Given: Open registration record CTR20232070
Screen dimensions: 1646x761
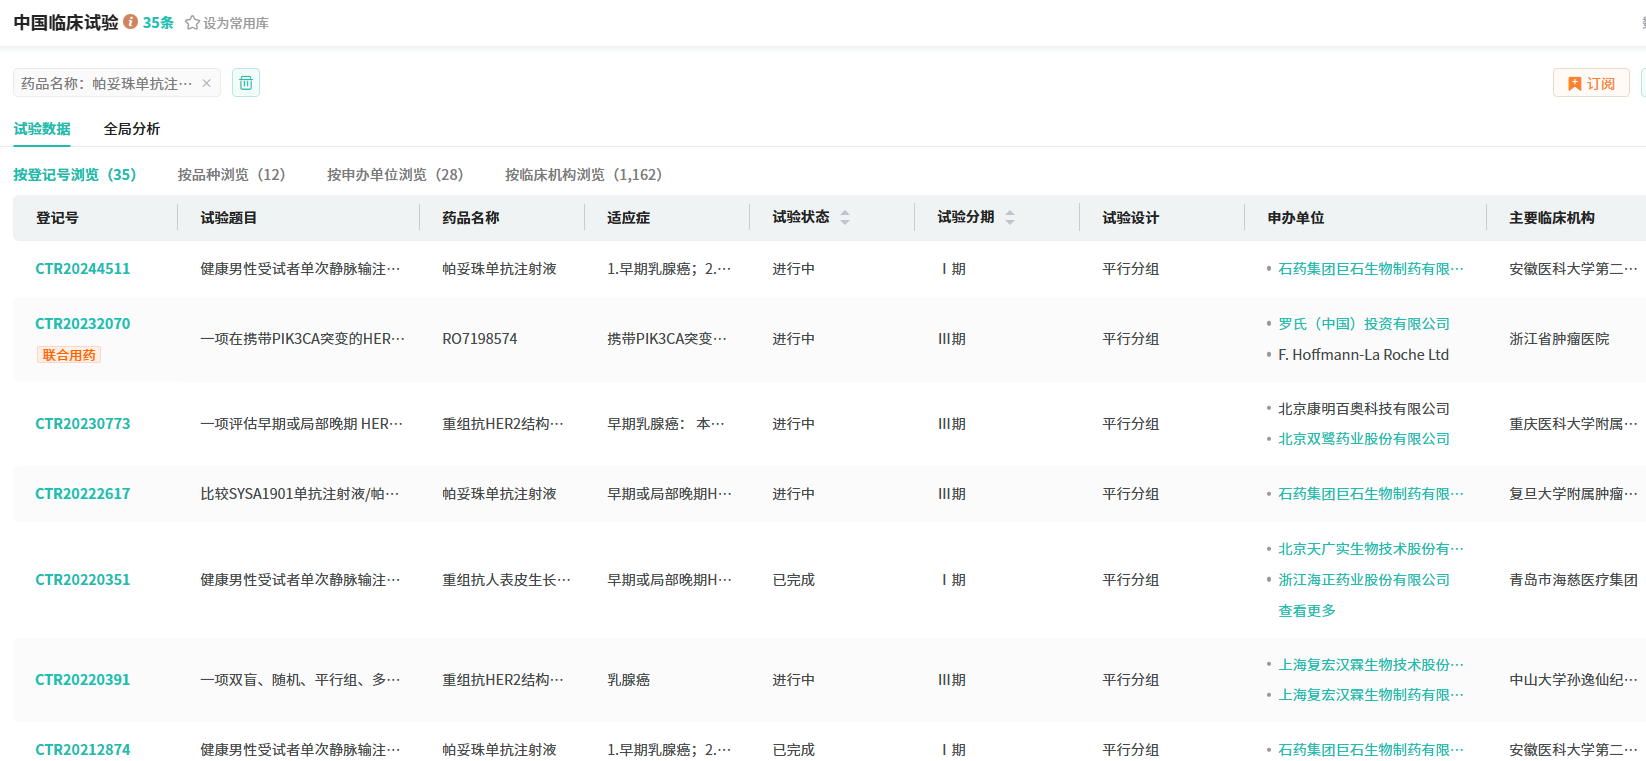Looking at the screenshot, I should pos(83,324).
